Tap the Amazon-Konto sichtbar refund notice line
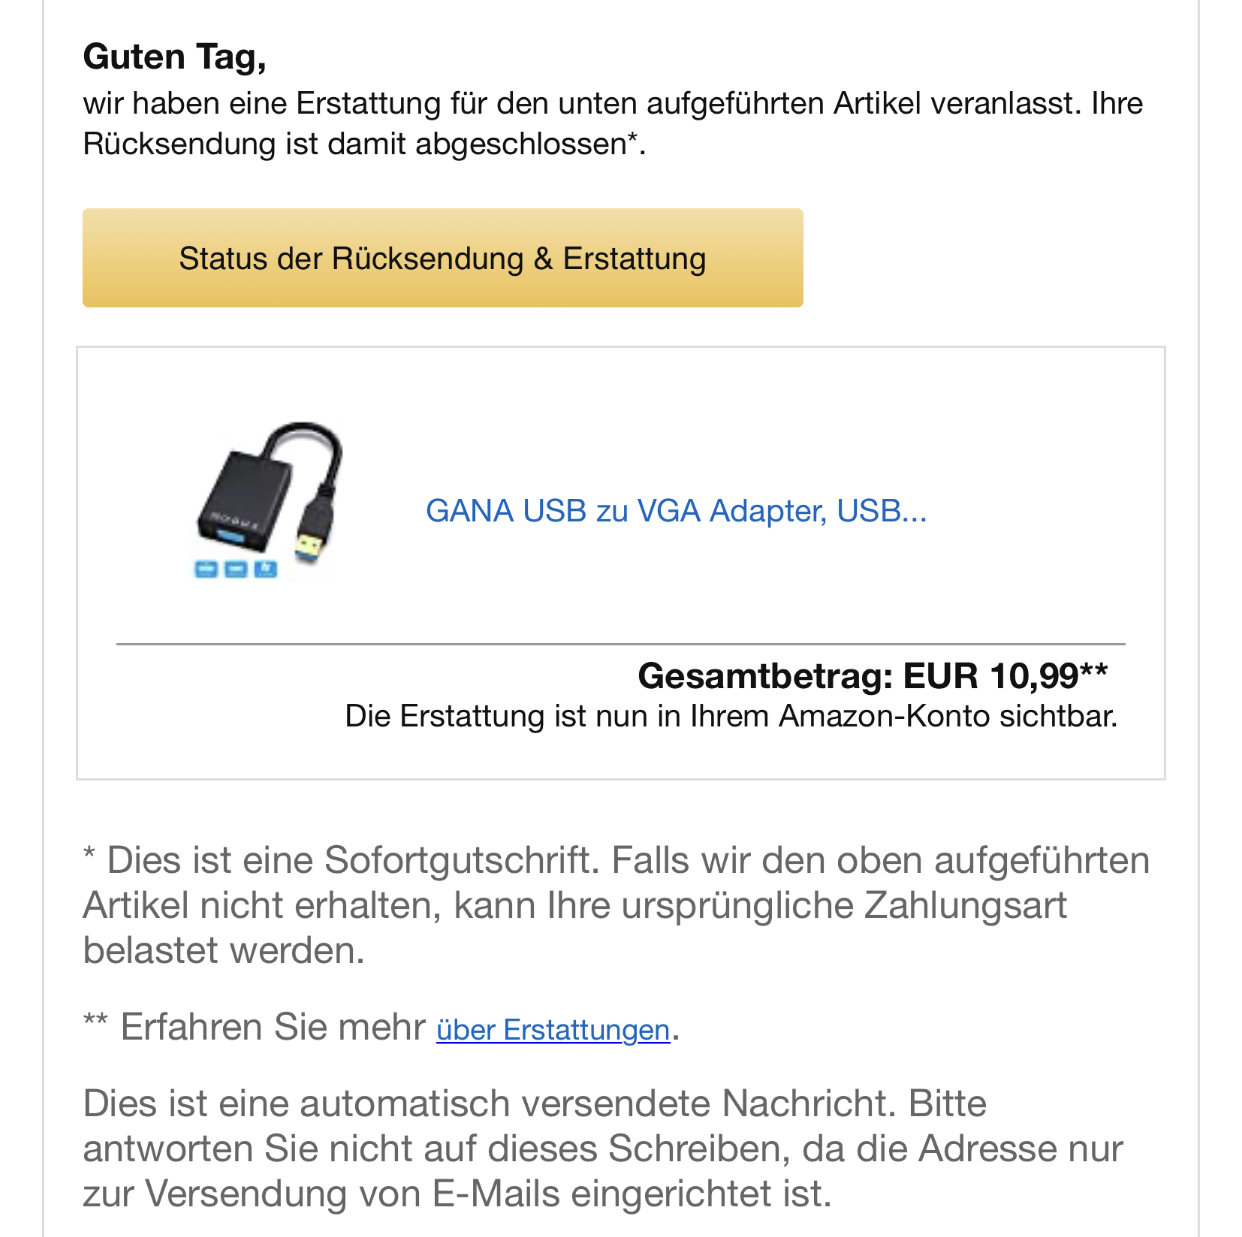 click(x=731, y=716)
